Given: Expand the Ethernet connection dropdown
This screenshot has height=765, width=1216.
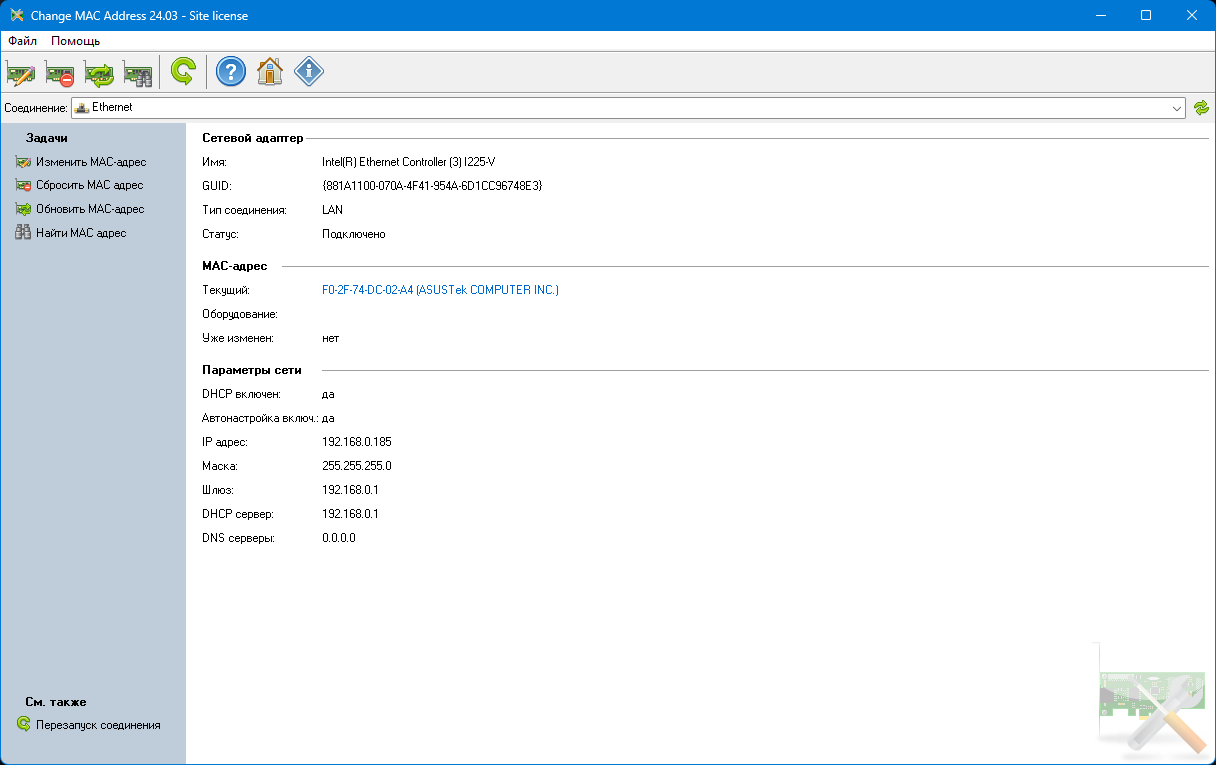Looking at the screenshot, I should coord(1177,107).
